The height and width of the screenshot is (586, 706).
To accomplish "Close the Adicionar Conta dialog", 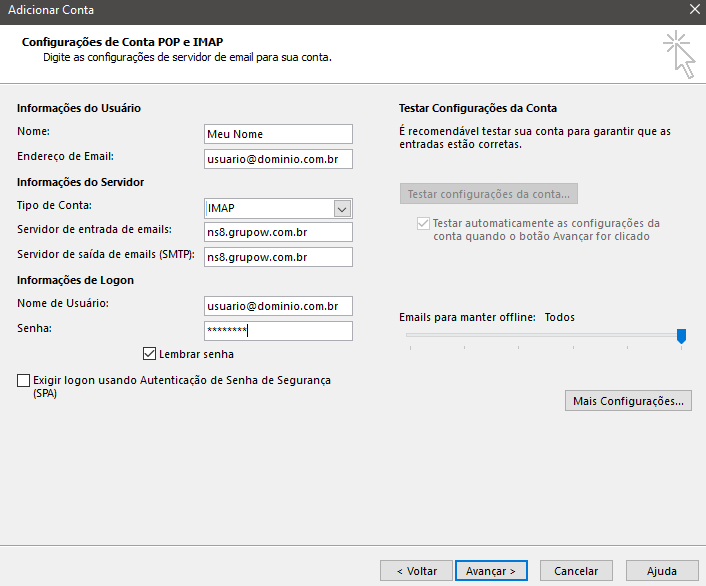I will 695,9.
